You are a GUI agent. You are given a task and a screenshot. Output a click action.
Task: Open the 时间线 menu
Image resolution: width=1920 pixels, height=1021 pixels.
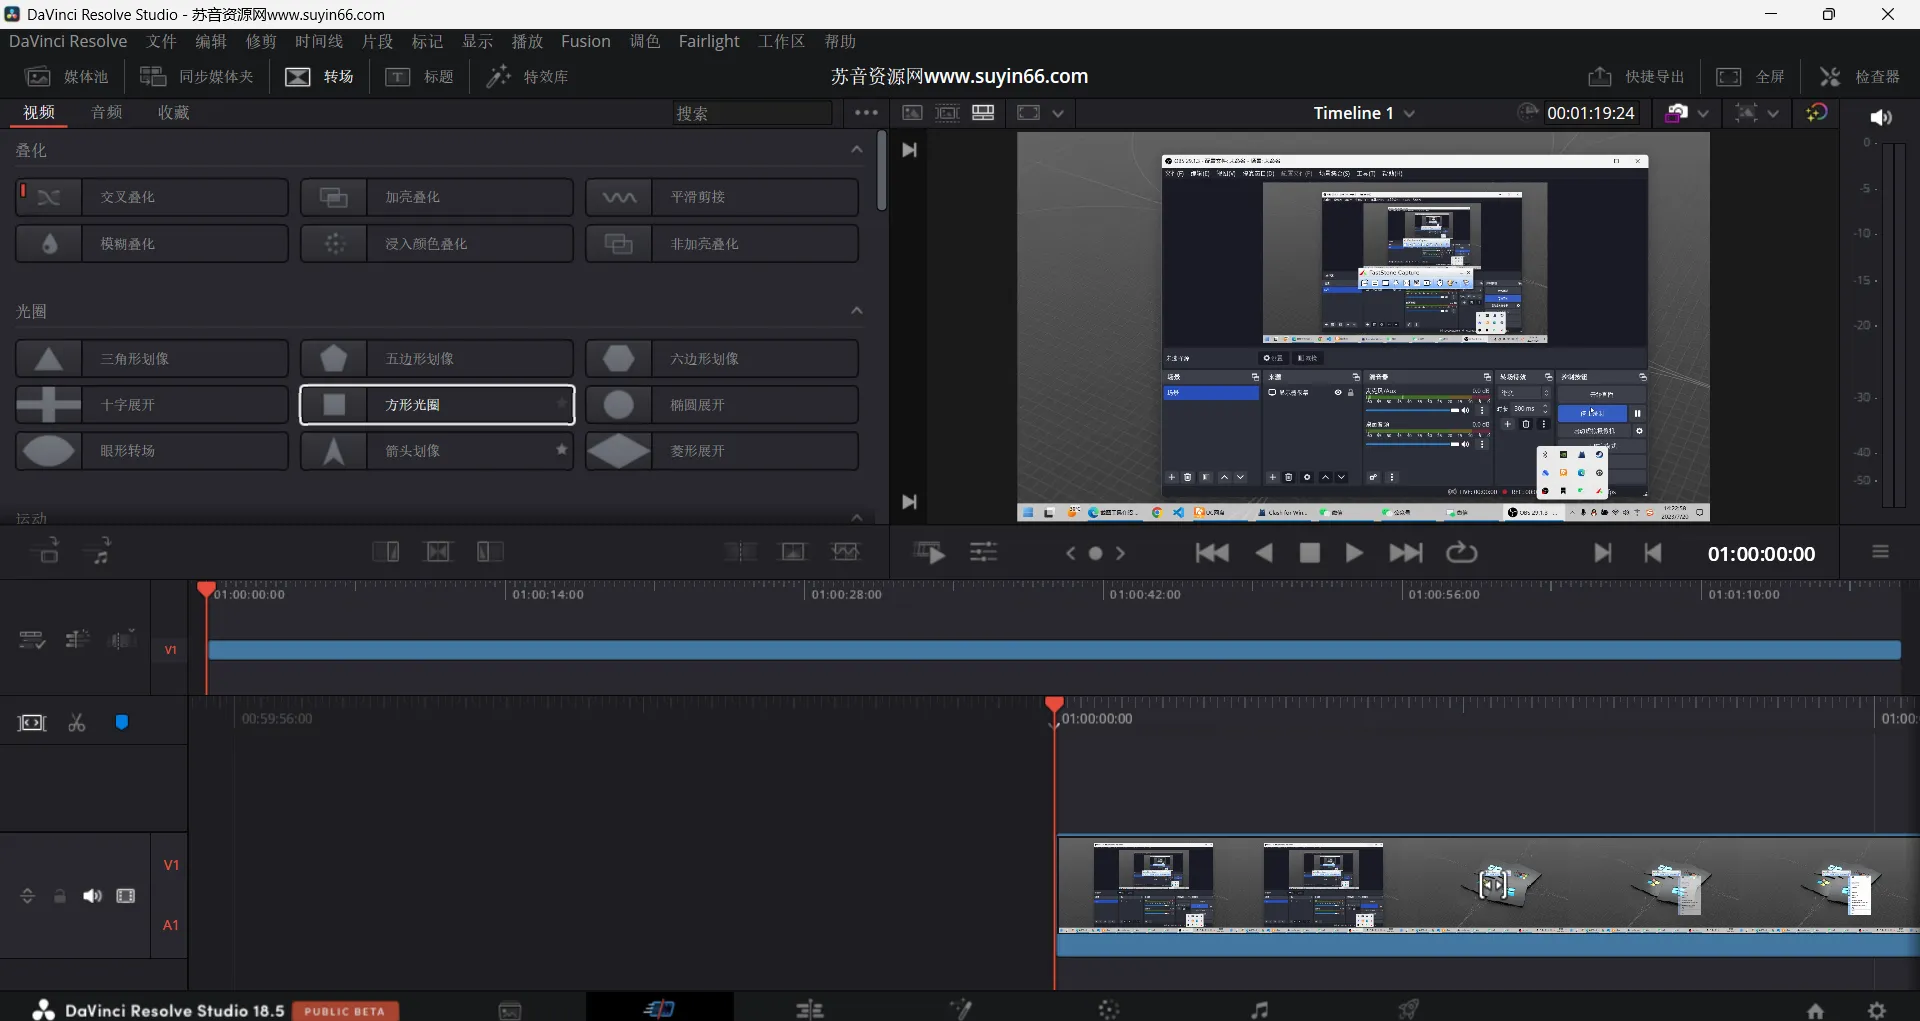coord(318,41)
